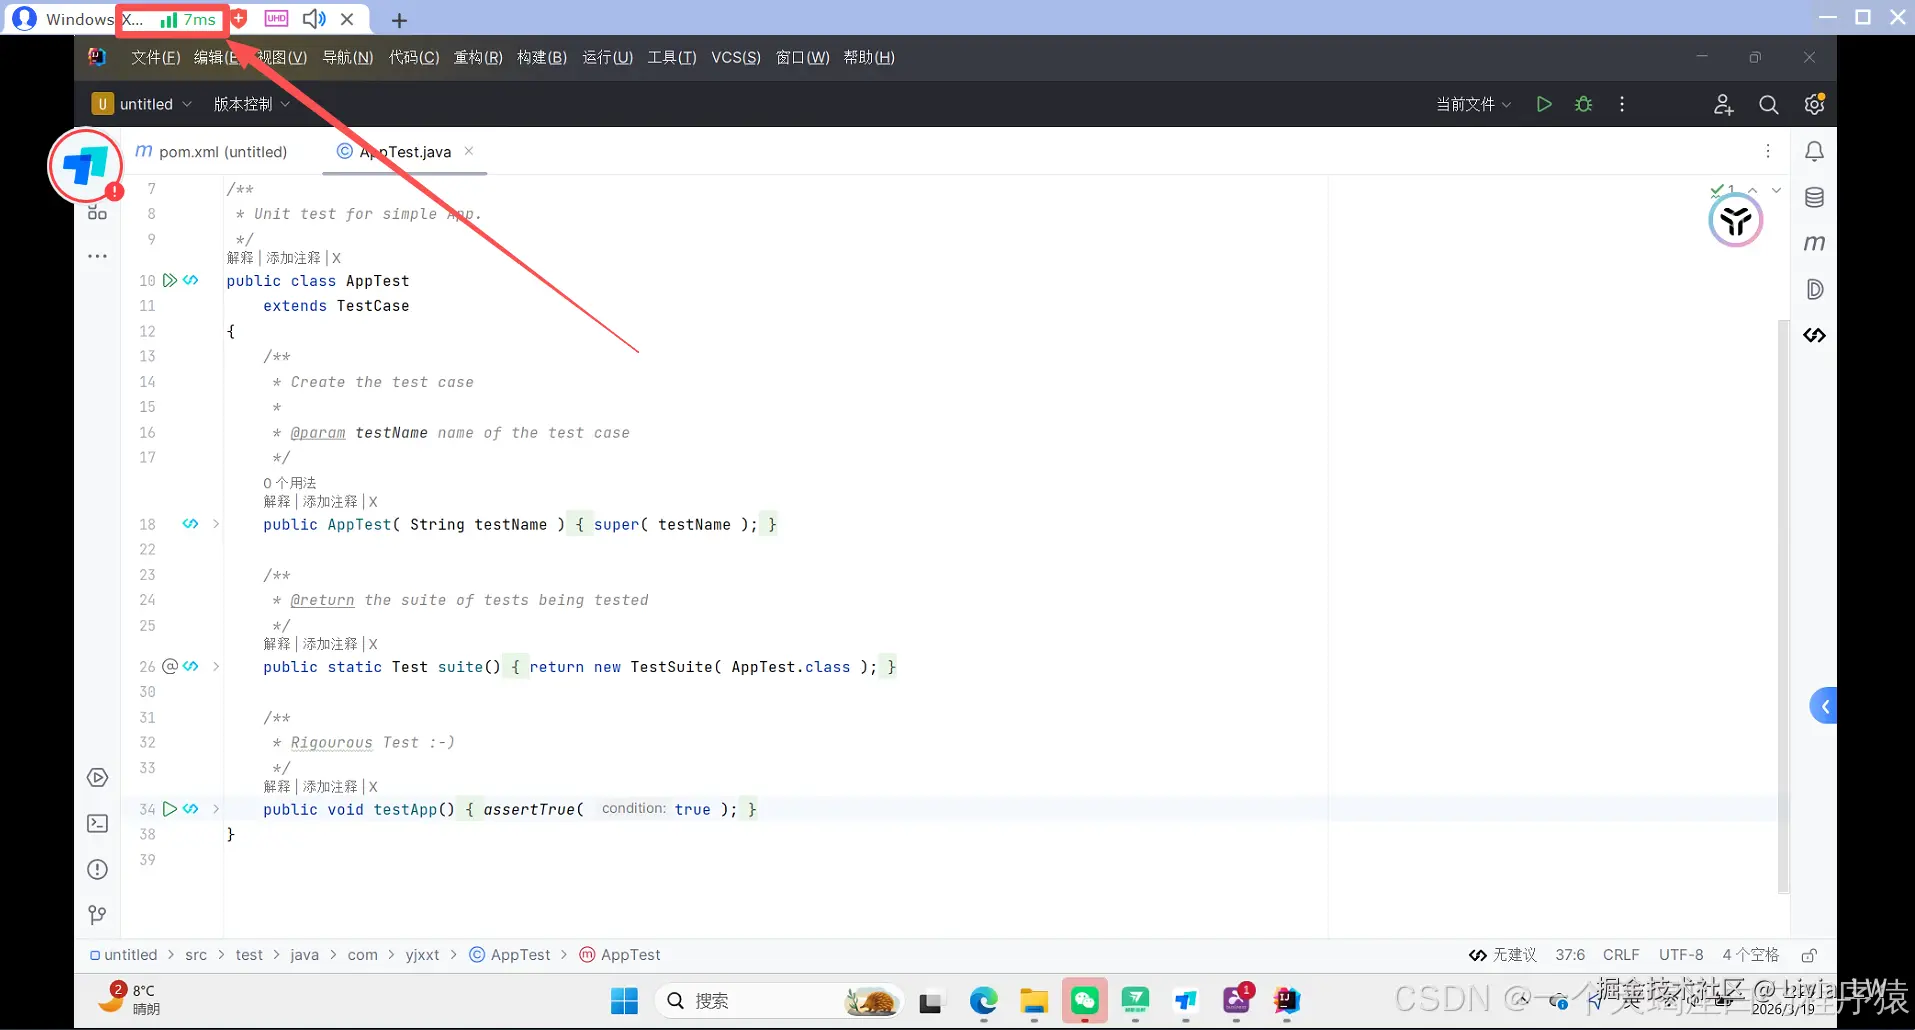Open the Maven tool window

point(1814,243)
